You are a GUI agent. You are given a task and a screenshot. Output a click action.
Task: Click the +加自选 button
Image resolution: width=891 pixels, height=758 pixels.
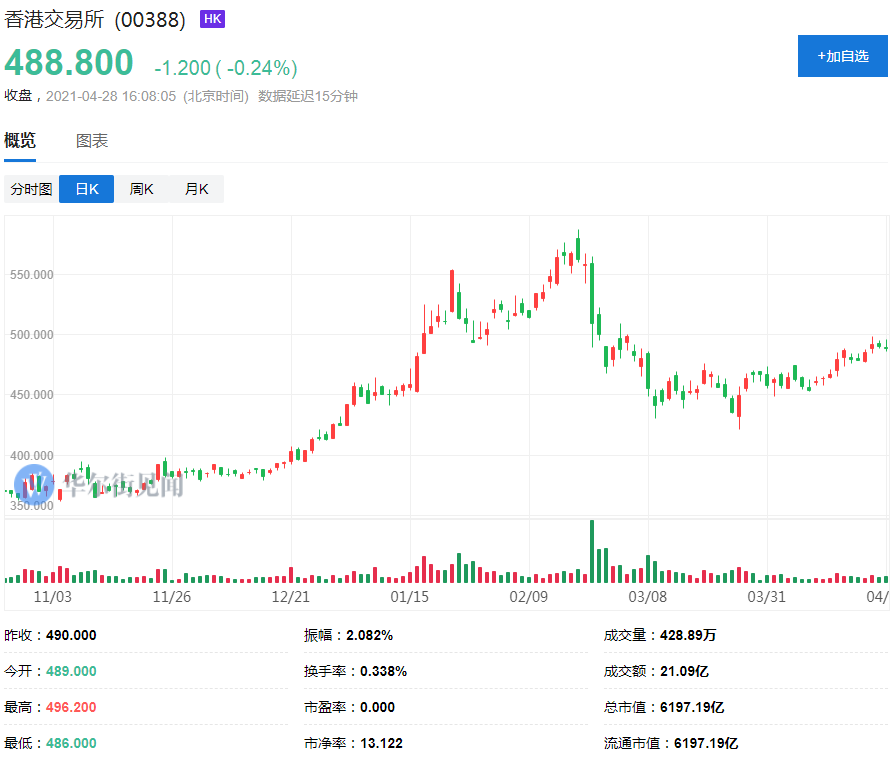[x=843, y=56]
